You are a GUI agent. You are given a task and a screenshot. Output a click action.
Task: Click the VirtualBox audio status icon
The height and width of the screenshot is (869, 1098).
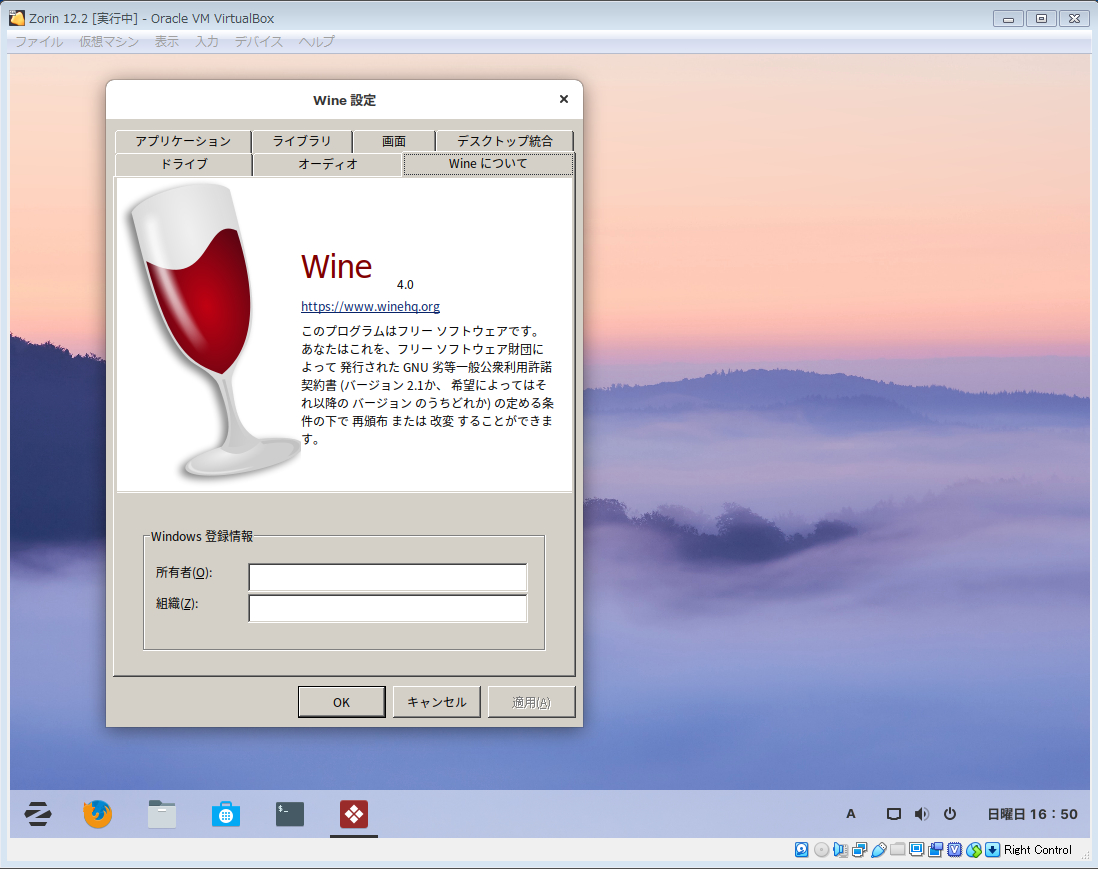pyautogui.click(x=840, y=849)
